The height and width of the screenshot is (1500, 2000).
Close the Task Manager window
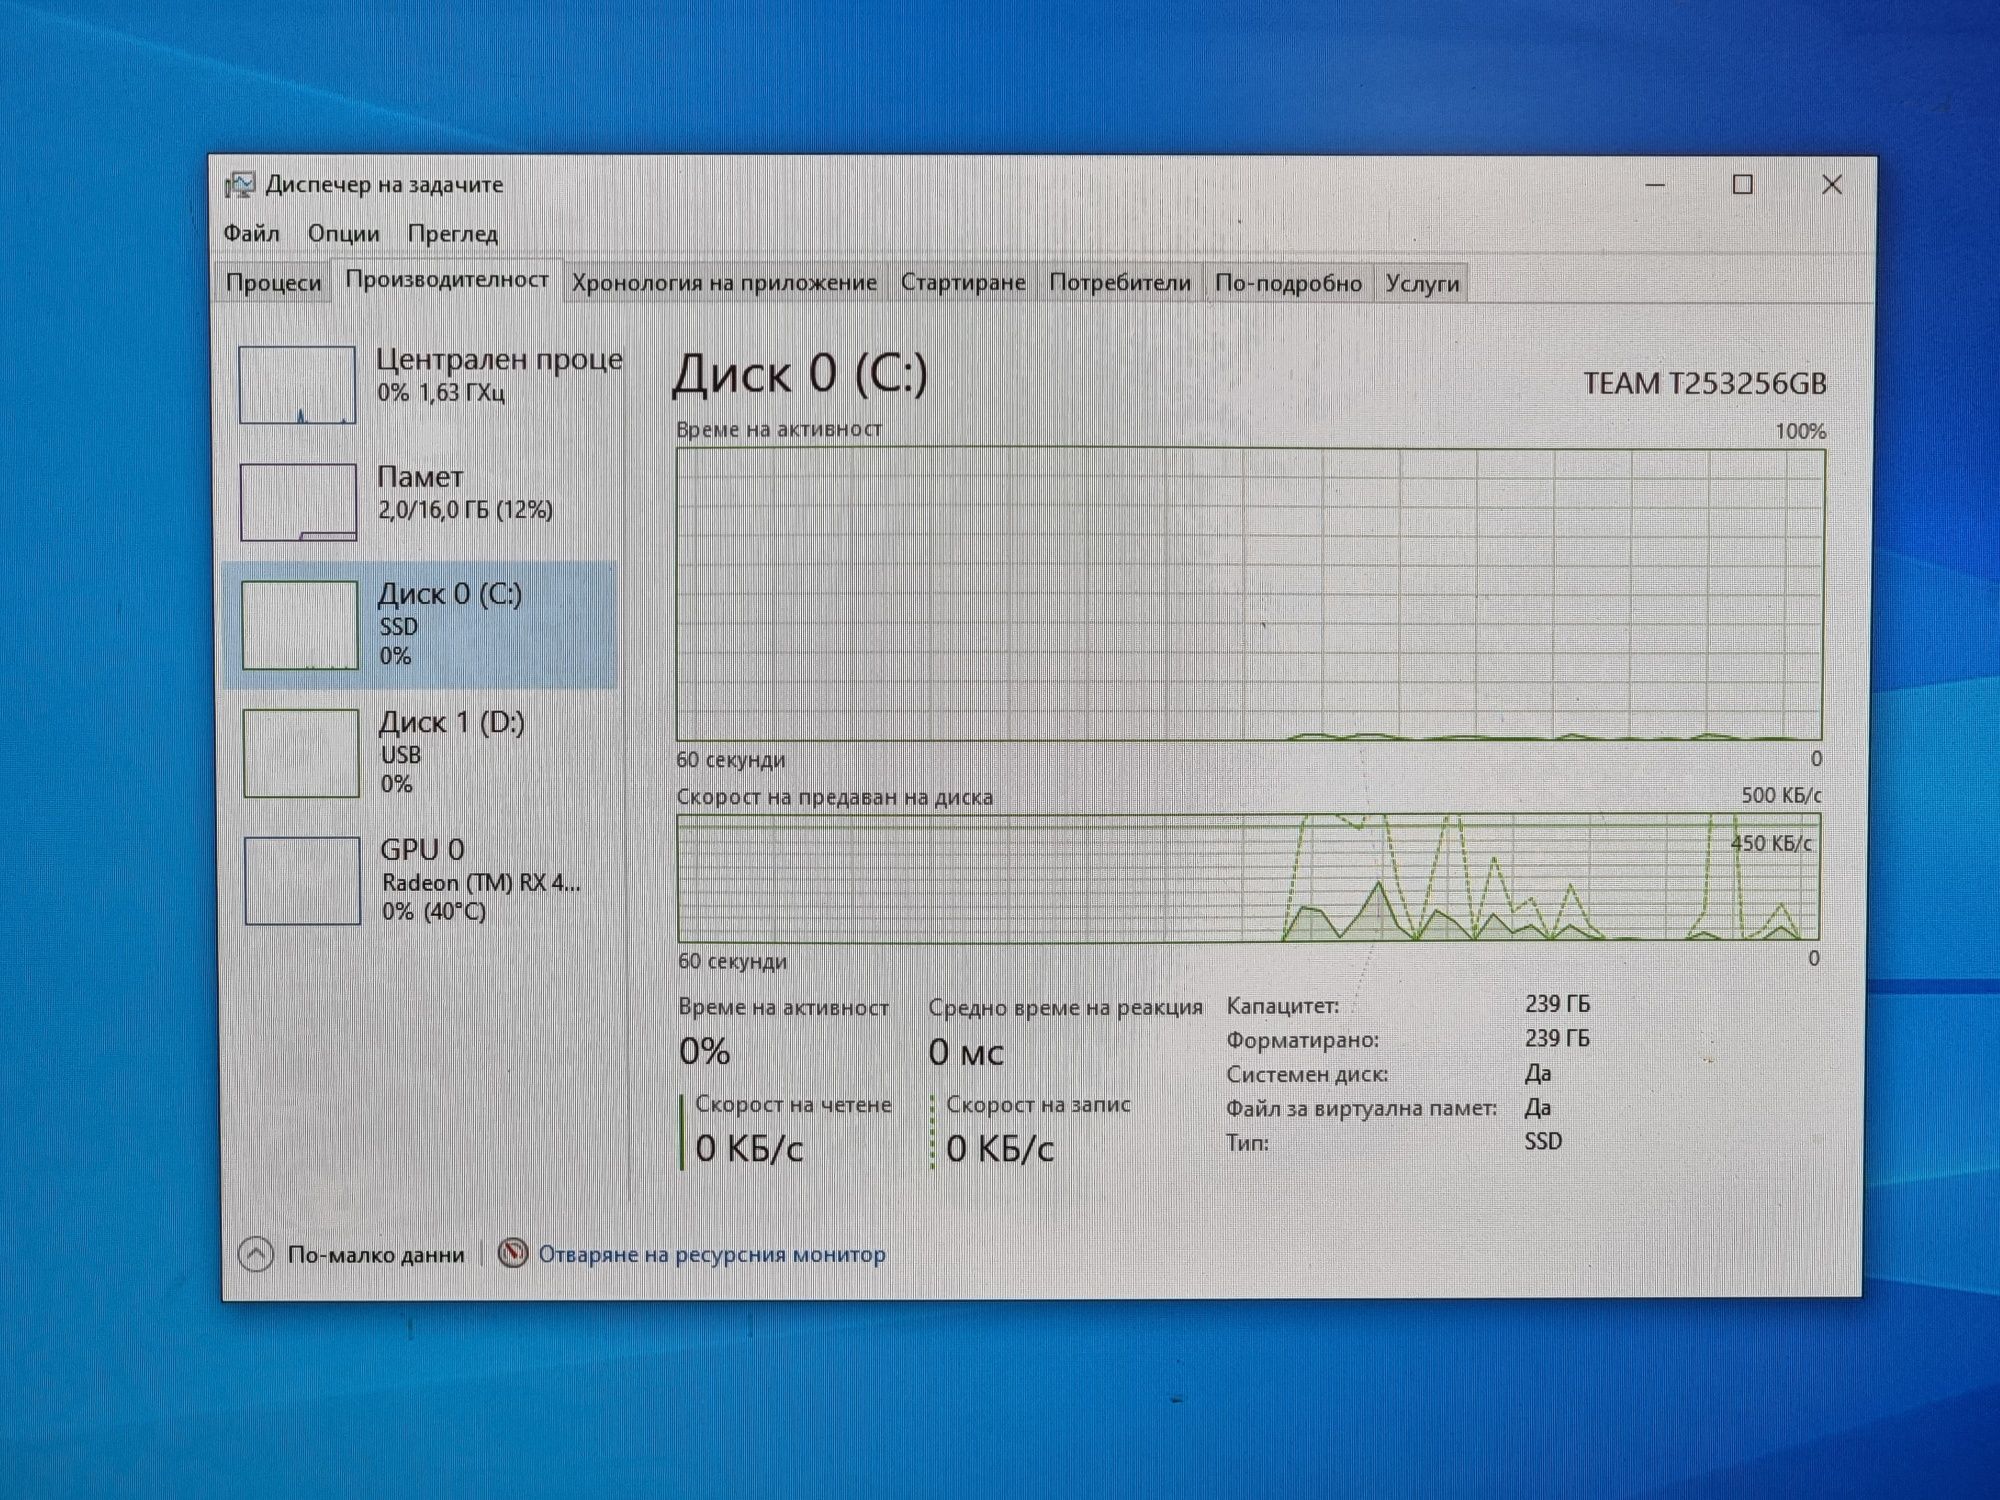pyautogui.click(x=1832, y=185)
